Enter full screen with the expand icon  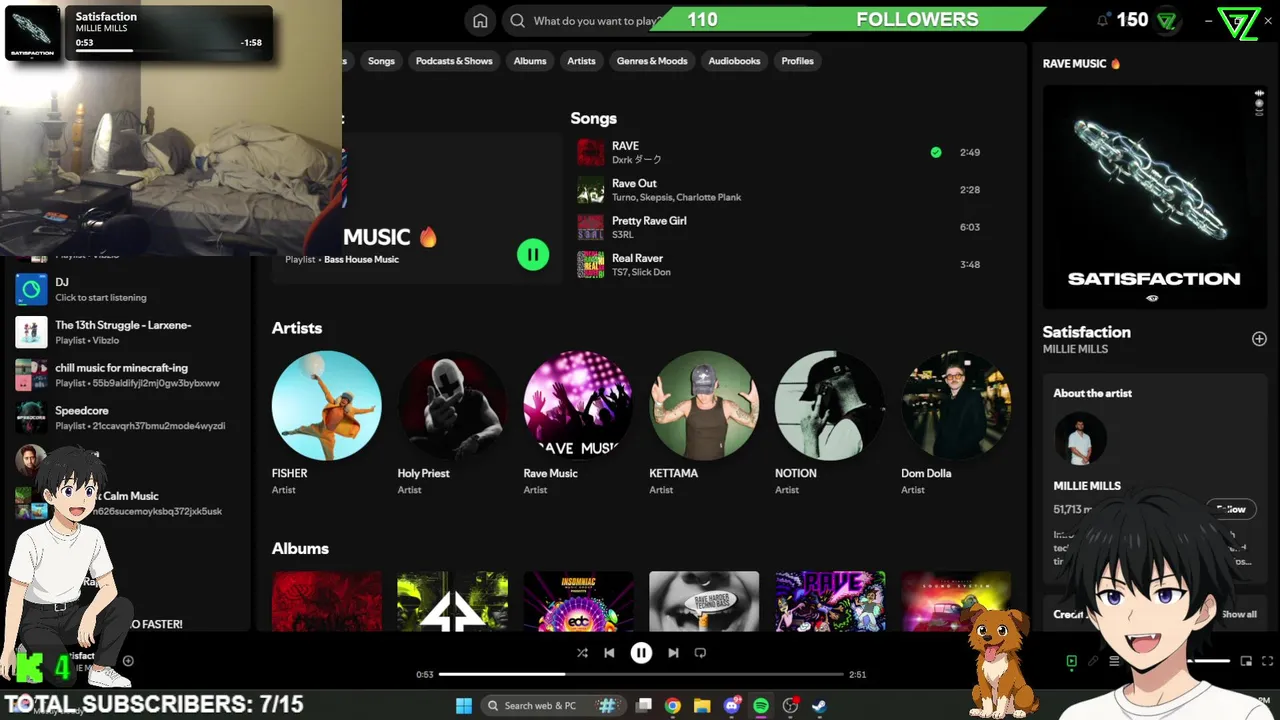(1268, 661)
